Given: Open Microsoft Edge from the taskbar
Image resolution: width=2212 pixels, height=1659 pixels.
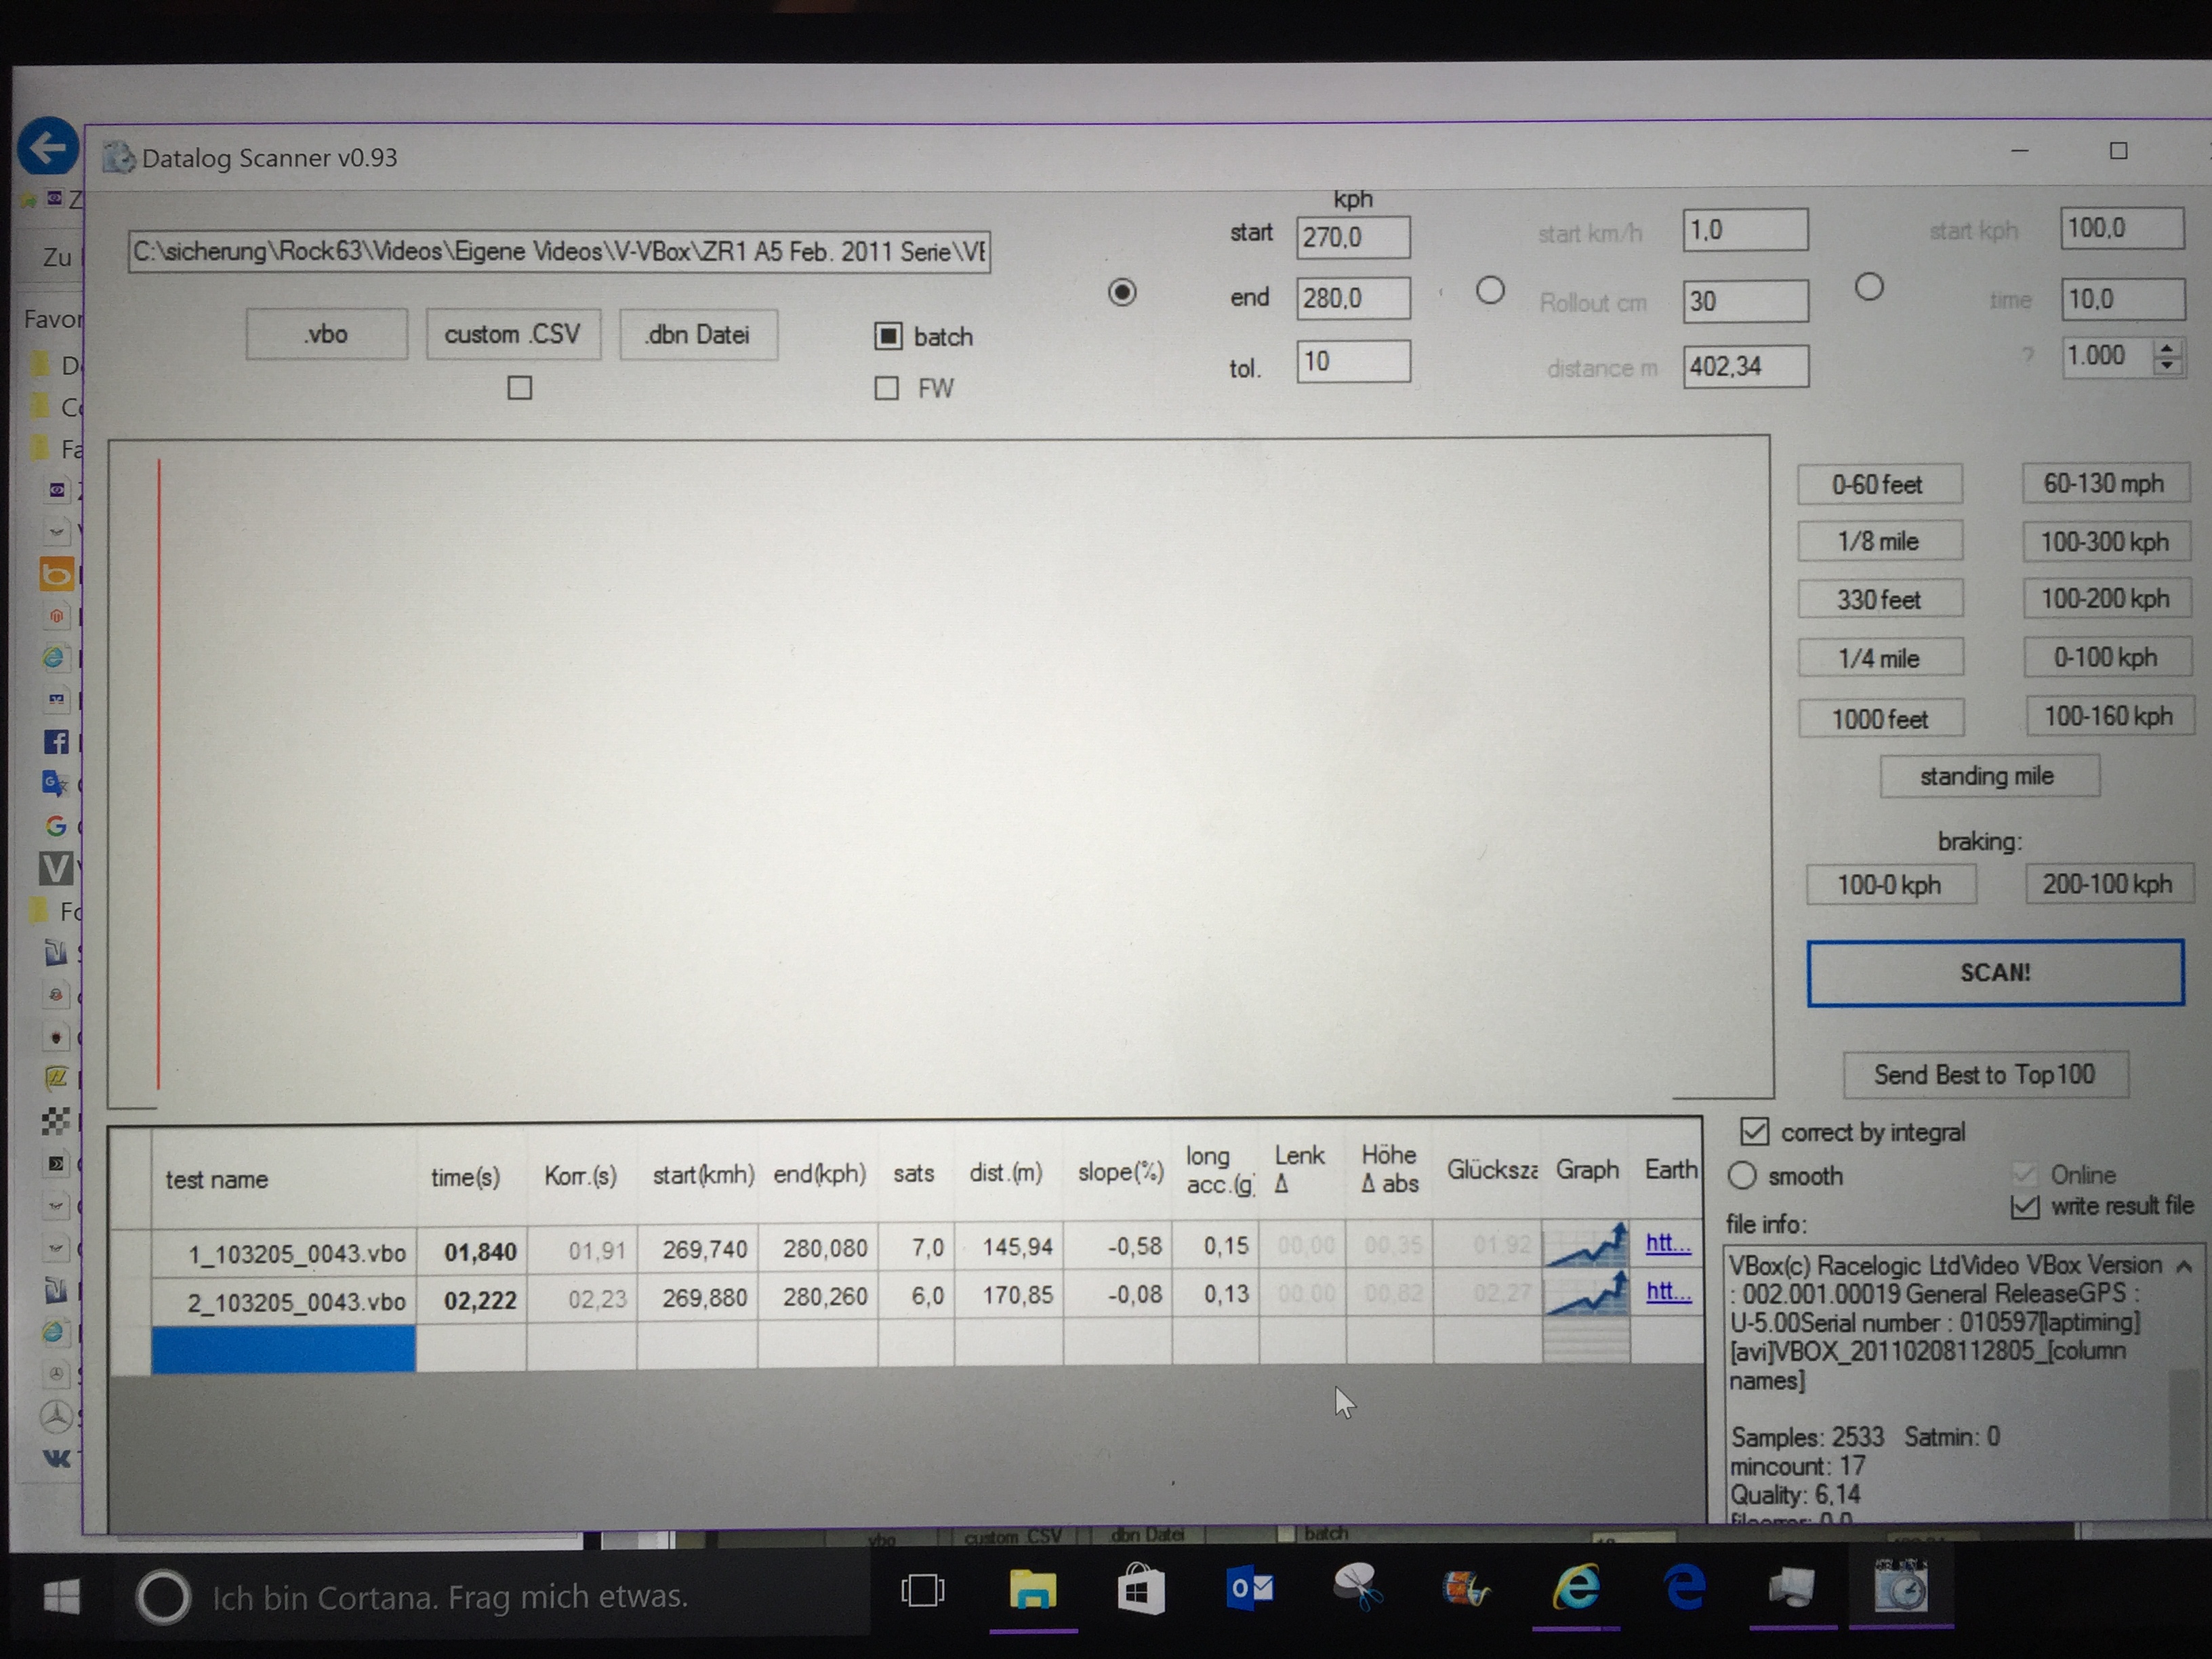Looking at the screenshot, I should 1685,1588.
